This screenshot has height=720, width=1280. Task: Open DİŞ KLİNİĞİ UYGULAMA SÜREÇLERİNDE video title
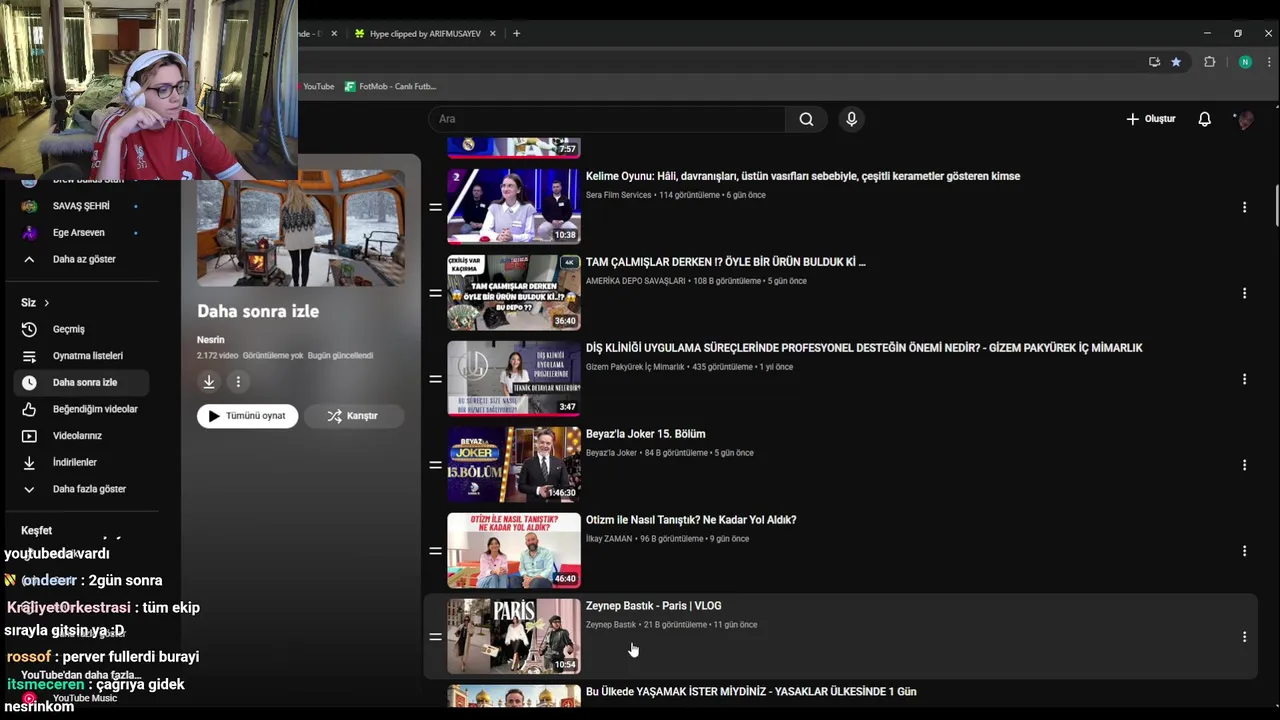click(864, 348)
